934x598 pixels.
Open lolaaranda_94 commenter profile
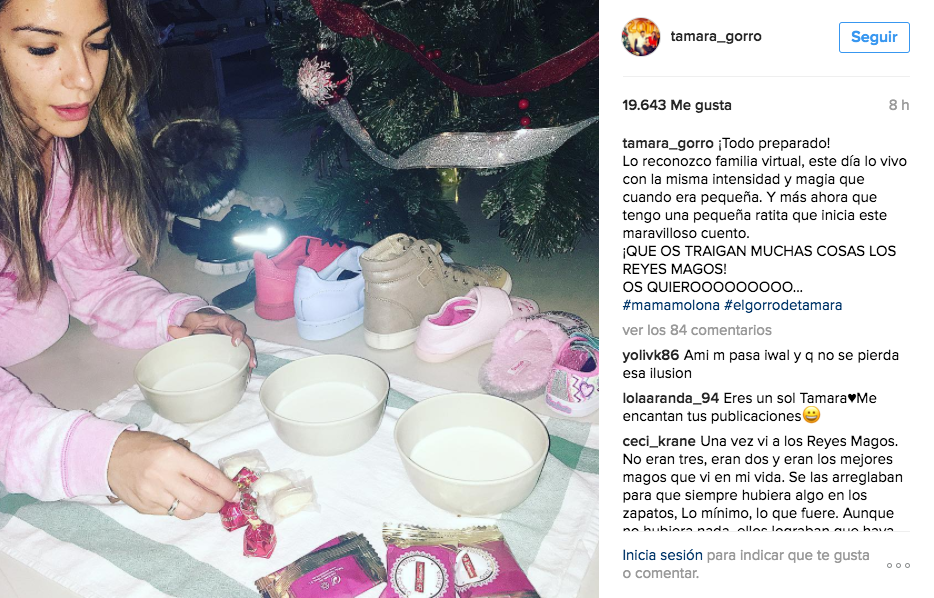click(x=671, y=398)
